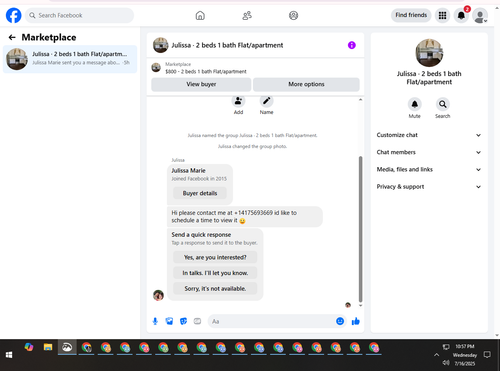Send quick reply 'Yes, are you interested?'
The width and height of the screenshot is (500, 371).
[215, 257]
